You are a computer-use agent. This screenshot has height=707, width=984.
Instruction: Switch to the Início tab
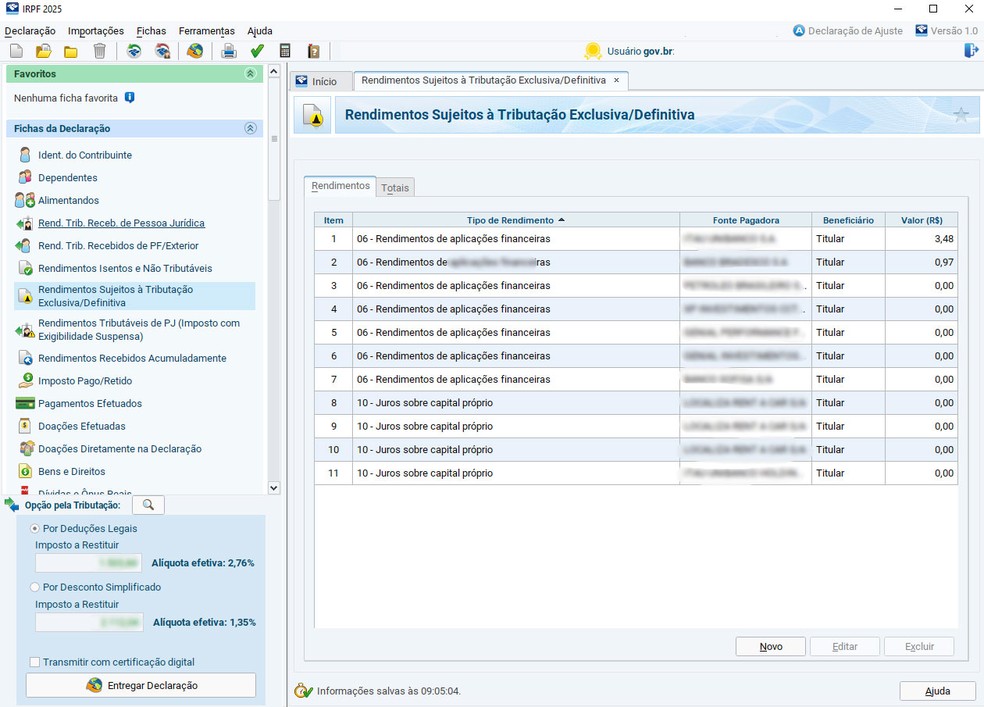tap(319, 81)
